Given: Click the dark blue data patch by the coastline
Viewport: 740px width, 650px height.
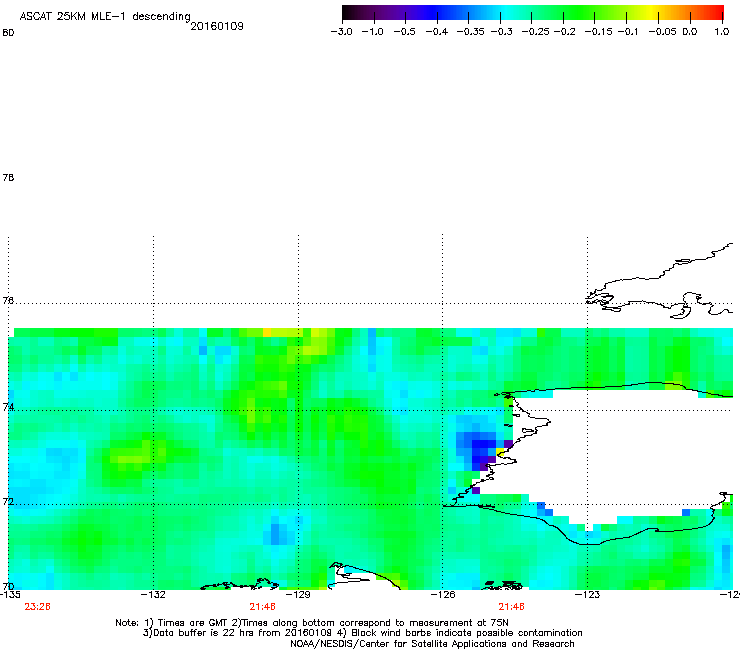Looking at the screenshot, I should click(482, 451).
